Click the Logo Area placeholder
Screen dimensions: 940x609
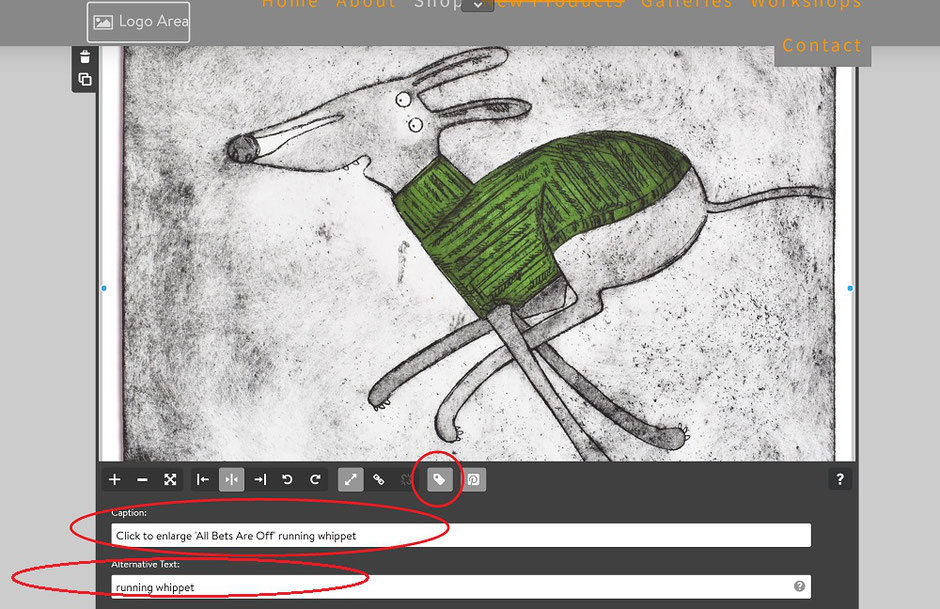(x=138, y=22)
